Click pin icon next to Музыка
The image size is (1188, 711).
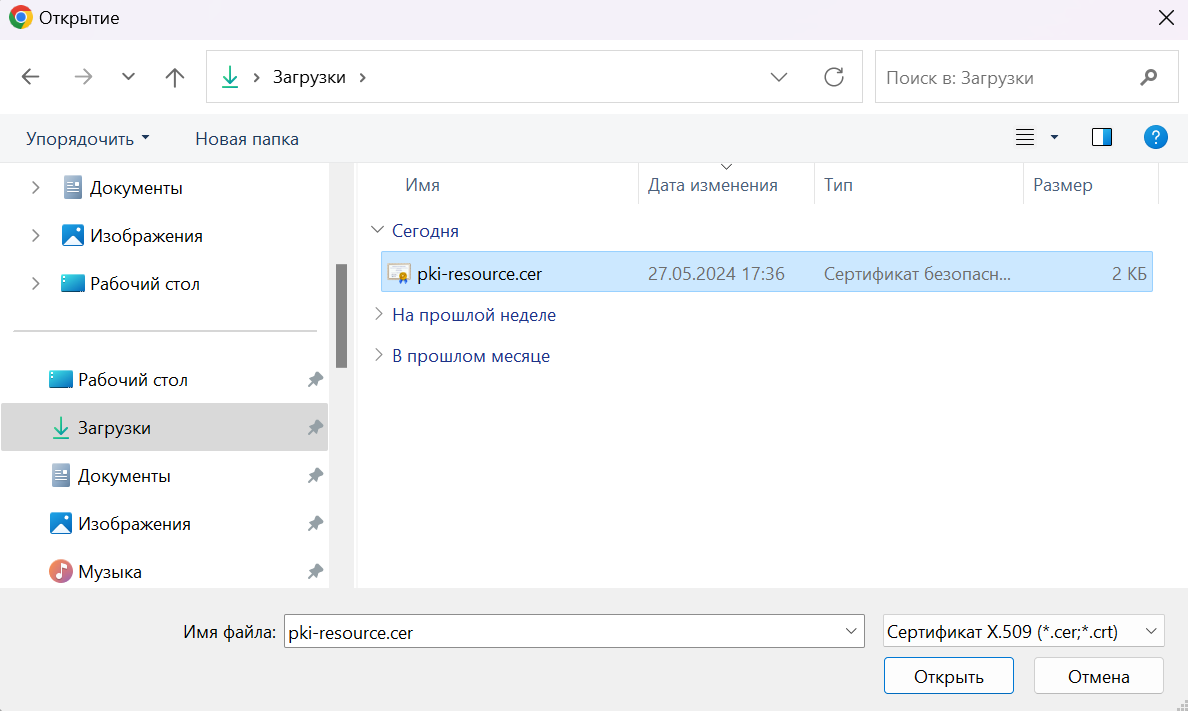tap(315, 572)
